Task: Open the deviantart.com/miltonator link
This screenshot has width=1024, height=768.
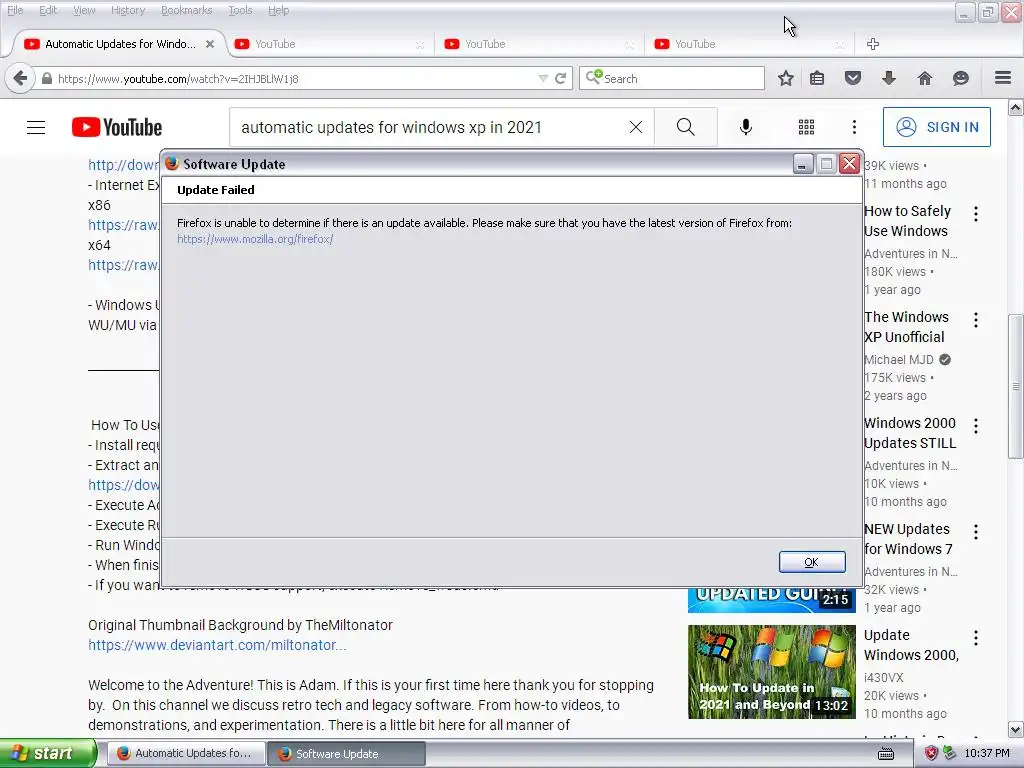Action: [x=217, y=645]
